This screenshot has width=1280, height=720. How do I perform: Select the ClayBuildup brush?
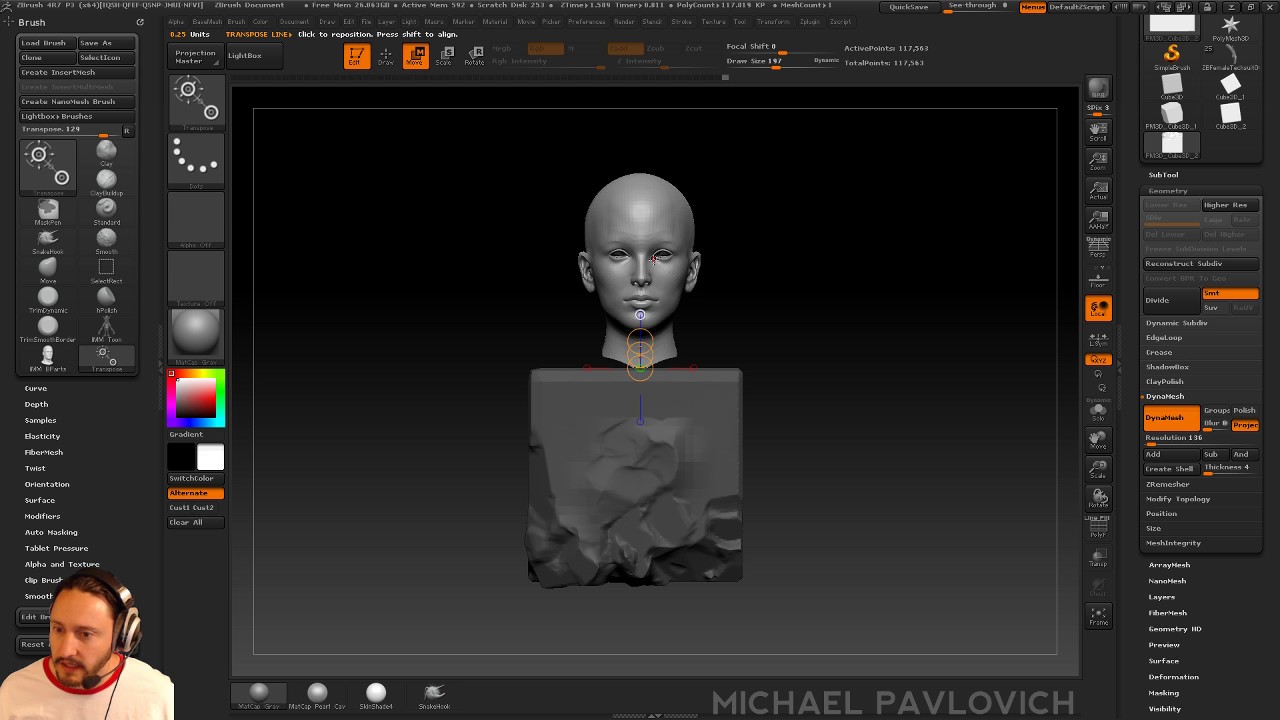[106, 182]
